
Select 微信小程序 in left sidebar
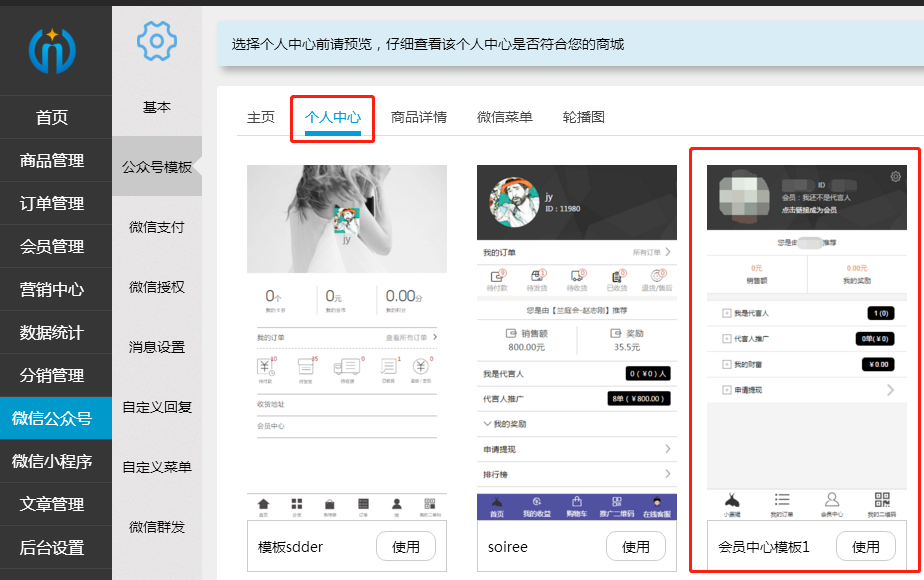[55, 461]
